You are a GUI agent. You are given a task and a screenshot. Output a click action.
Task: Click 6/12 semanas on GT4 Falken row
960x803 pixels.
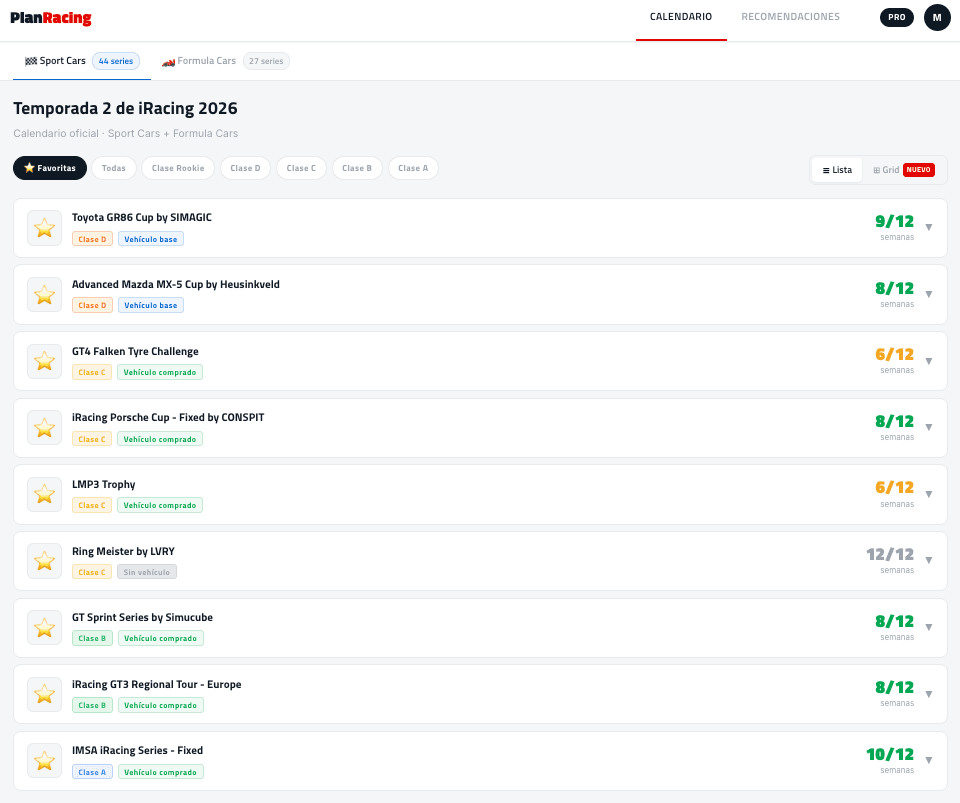pyautogui.click(x=894, y=360)
